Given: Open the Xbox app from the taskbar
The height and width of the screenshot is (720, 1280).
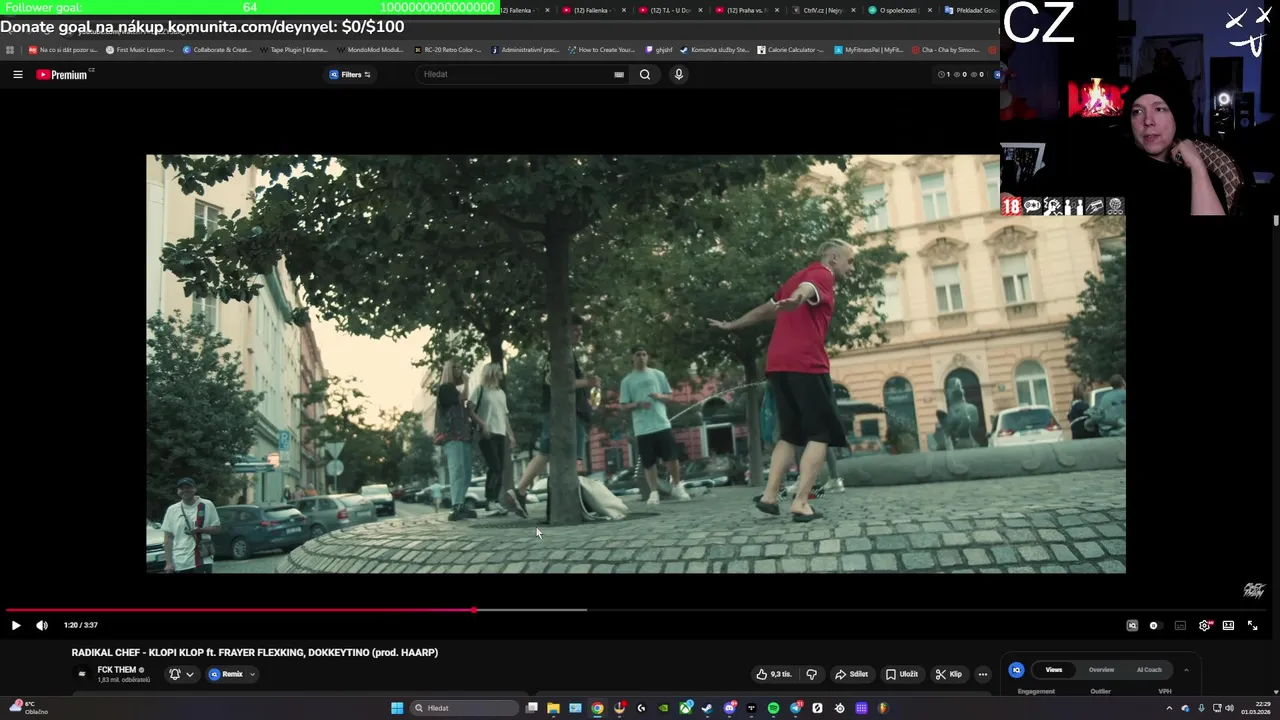Looking at the screenshot, I should pos(685,708).
